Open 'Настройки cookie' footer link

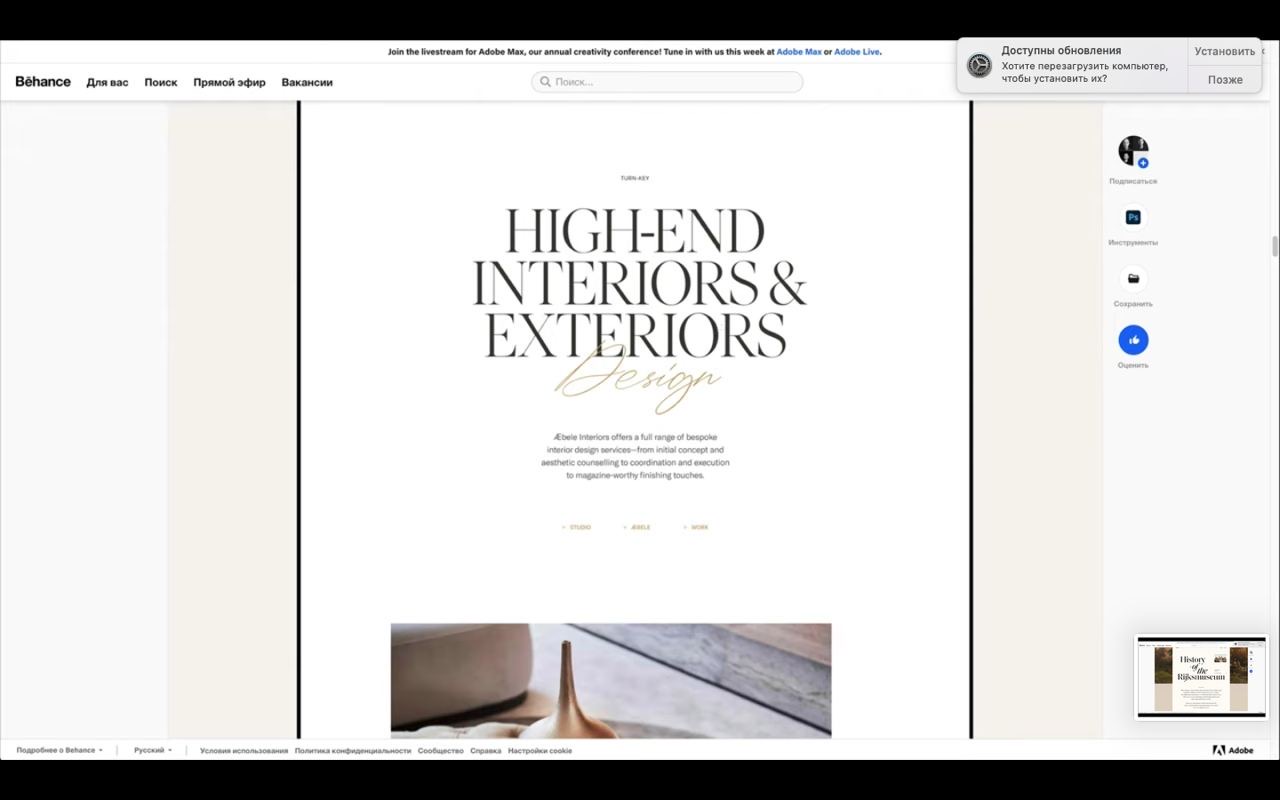pos(540,750)
